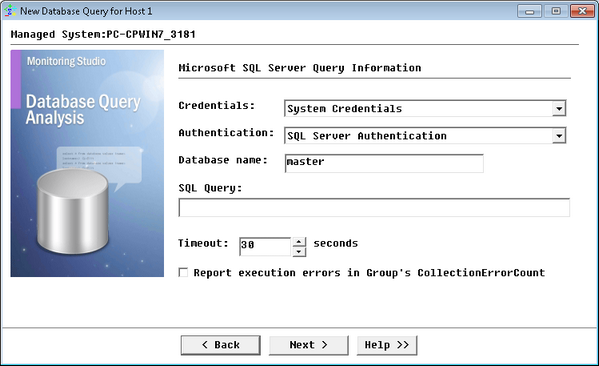Click the Timeout: label
Viewport: 599px width, 366px height.
click(203, 243)
